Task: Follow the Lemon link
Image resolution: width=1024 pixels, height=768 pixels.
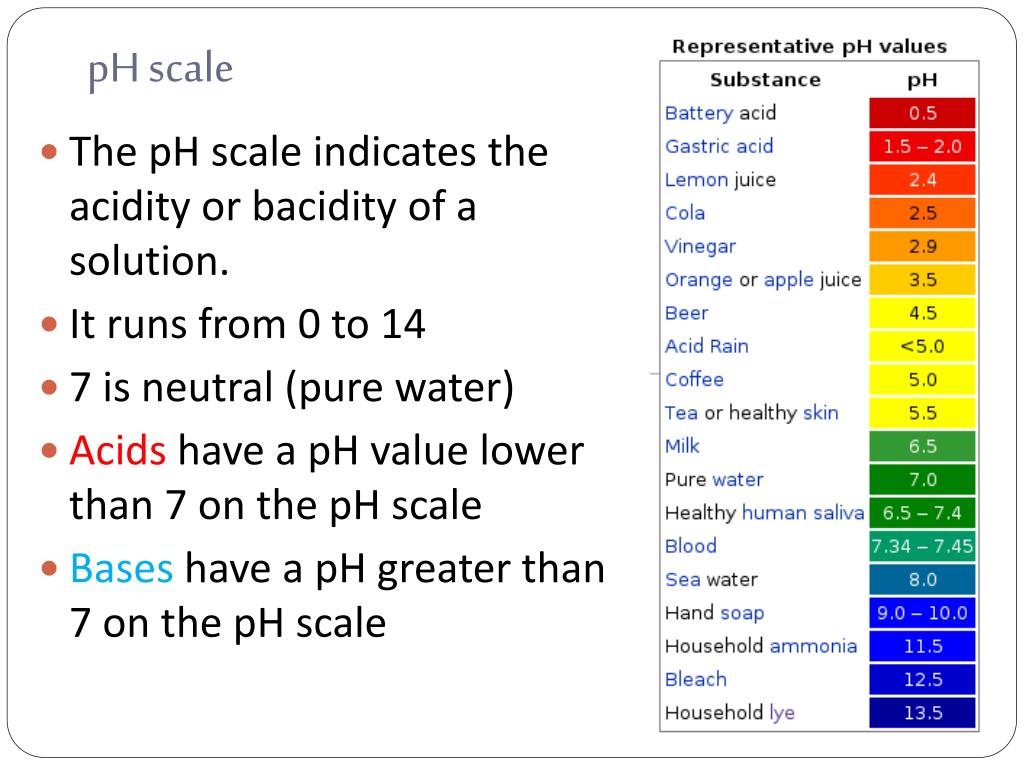Action: [696, 179]
